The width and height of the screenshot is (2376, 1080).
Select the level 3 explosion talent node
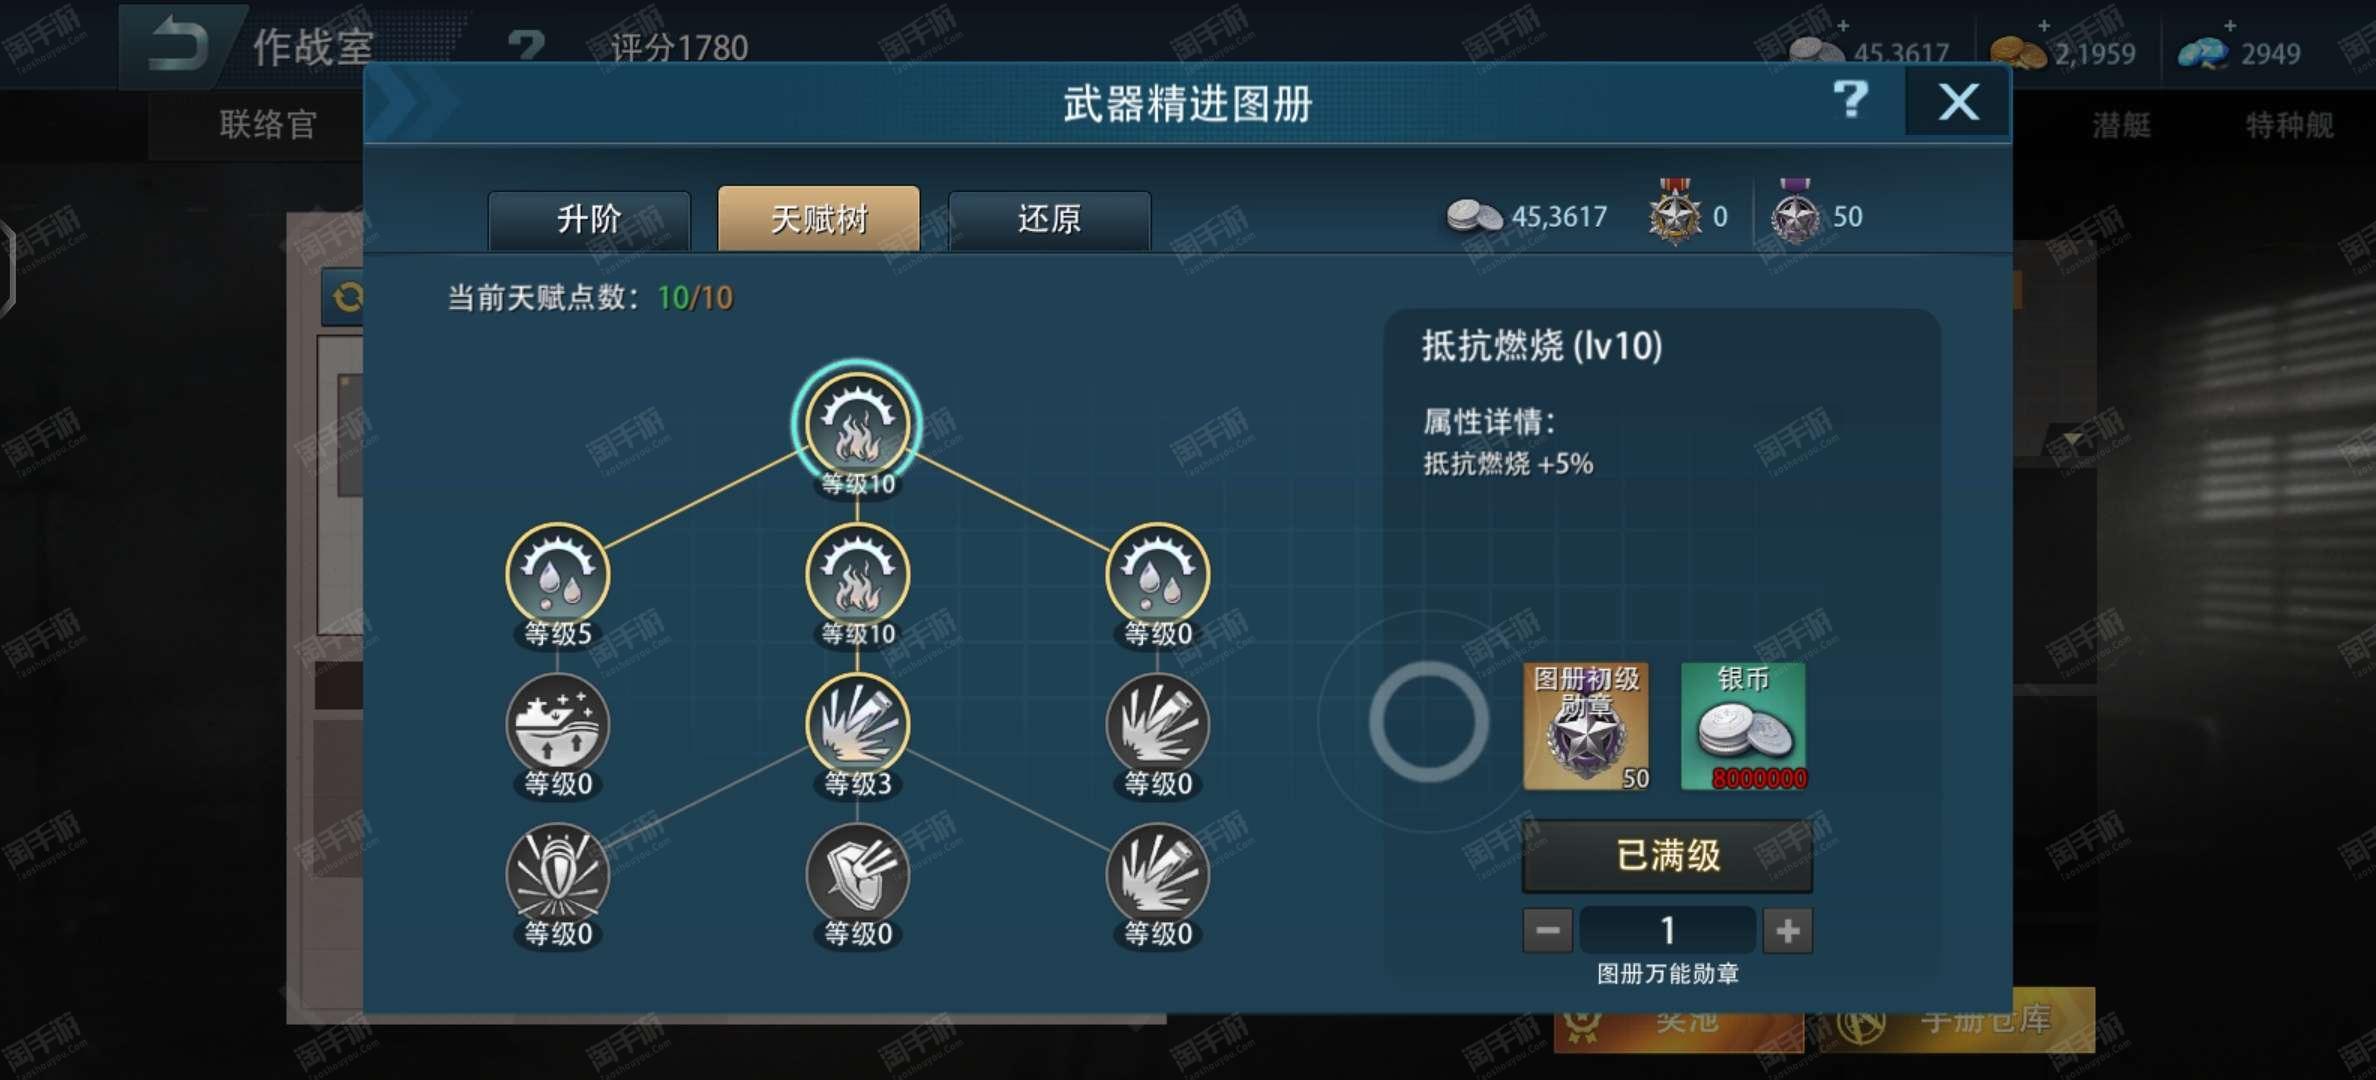coord(858,725)
